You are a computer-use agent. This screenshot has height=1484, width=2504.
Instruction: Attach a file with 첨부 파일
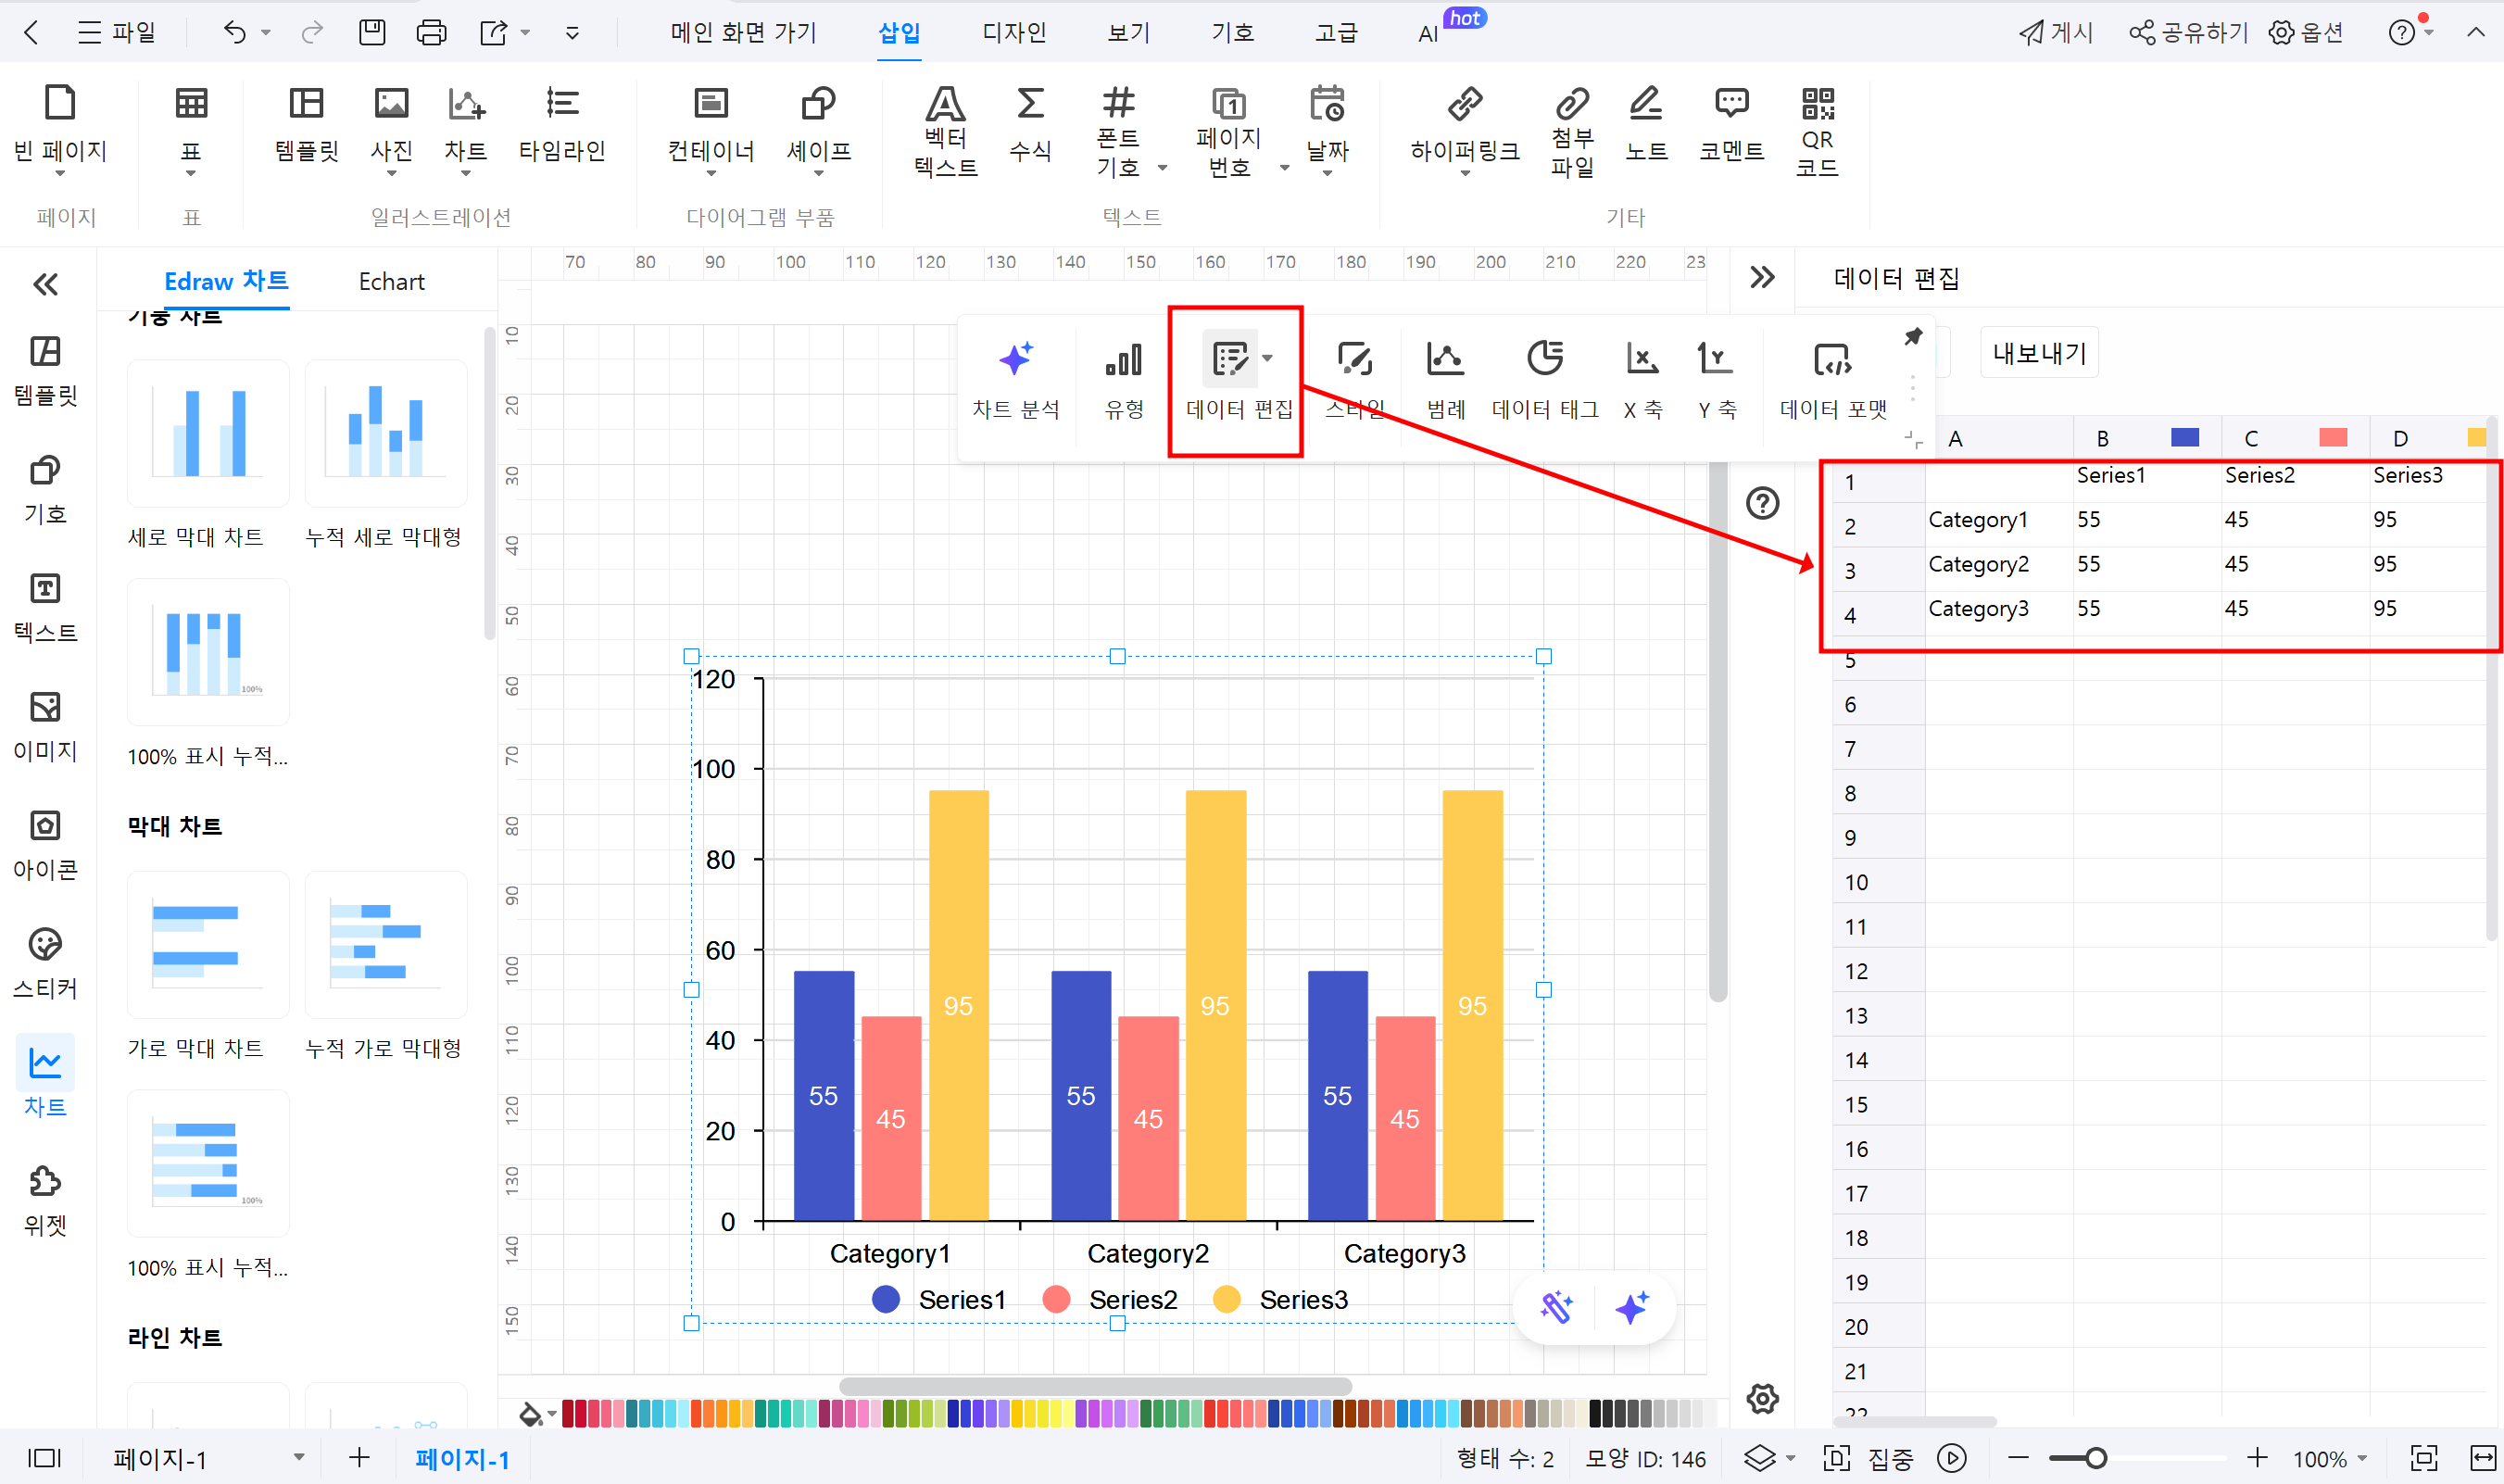(1572, 132)
